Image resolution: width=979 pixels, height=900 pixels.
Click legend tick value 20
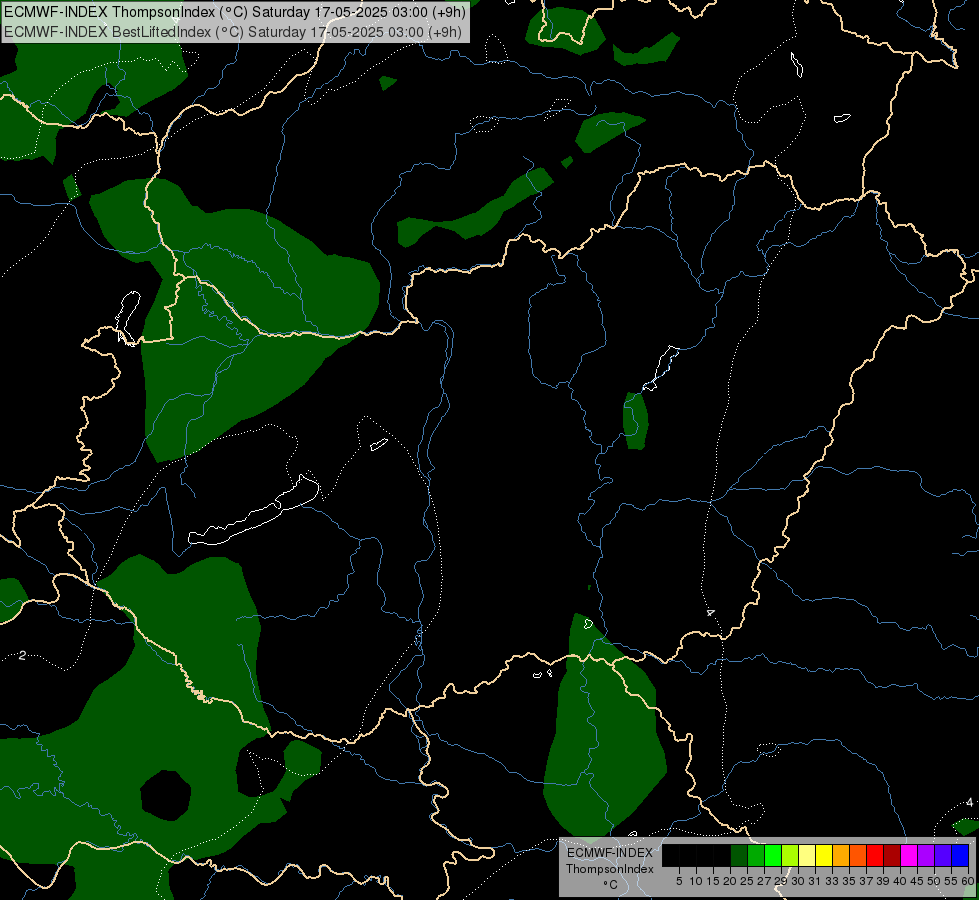(731, 881)
